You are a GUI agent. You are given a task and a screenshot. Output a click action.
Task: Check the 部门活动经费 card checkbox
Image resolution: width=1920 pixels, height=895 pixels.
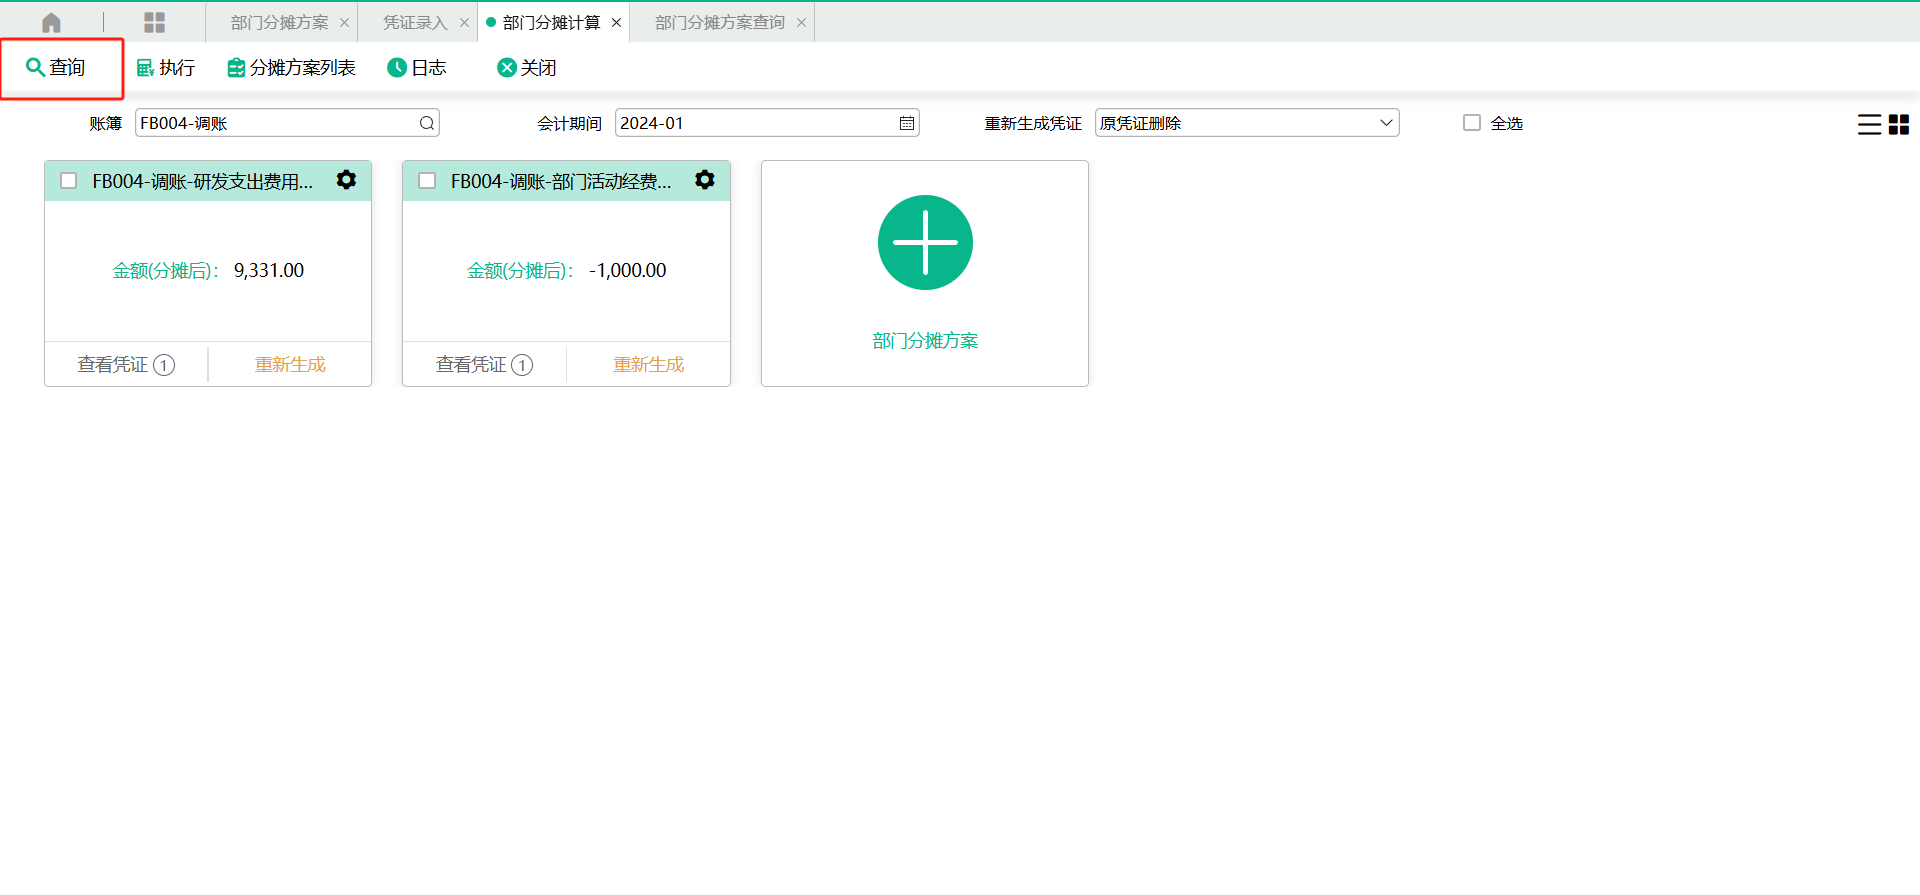click(427, 181)
